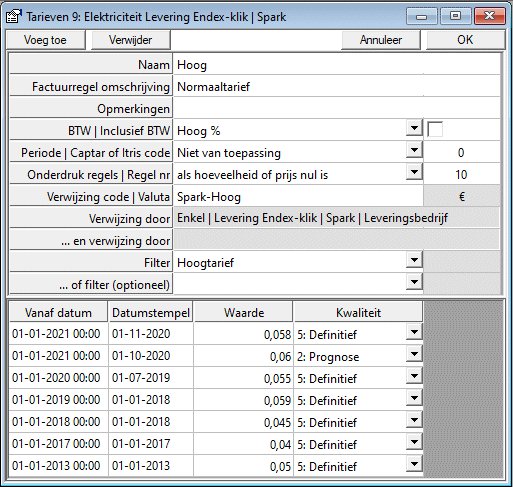Select the Waarde cell showing 0,058
513x487 pixels.
(243, 334)
